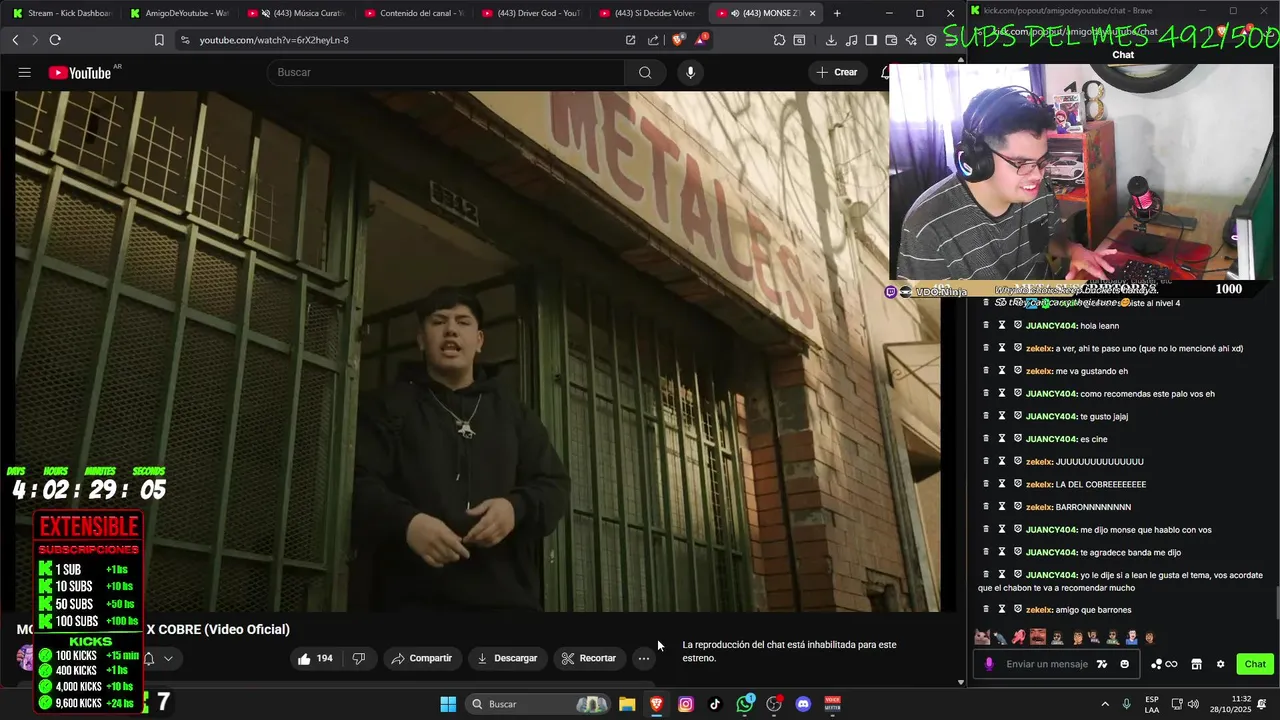Open browser downloads icon
1280x720 pixels.
(x=831, y=40)
